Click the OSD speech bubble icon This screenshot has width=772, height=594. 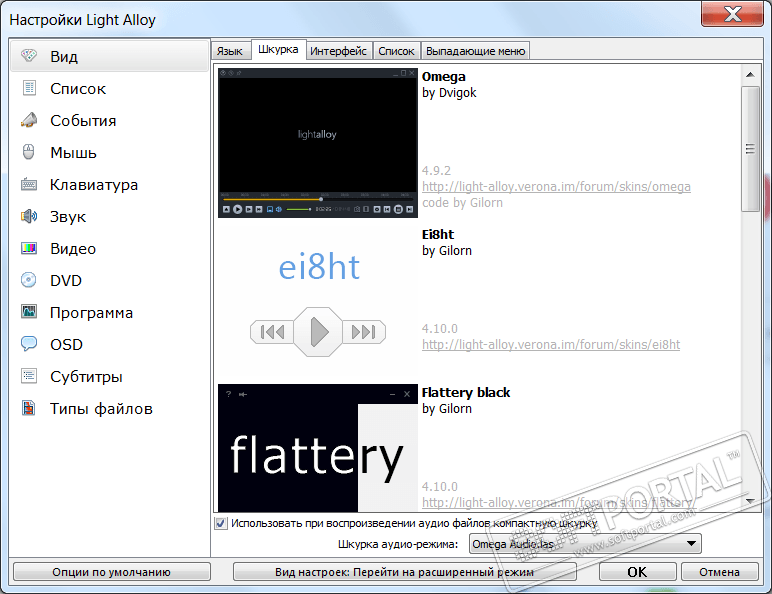[29, 343]
